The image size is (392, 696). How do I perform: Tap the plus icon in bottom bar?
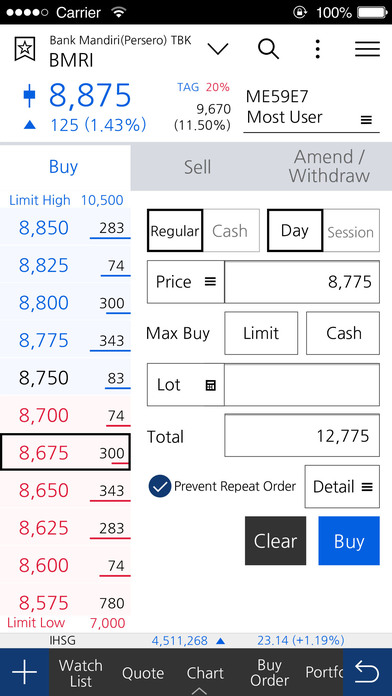click(24, 672)
